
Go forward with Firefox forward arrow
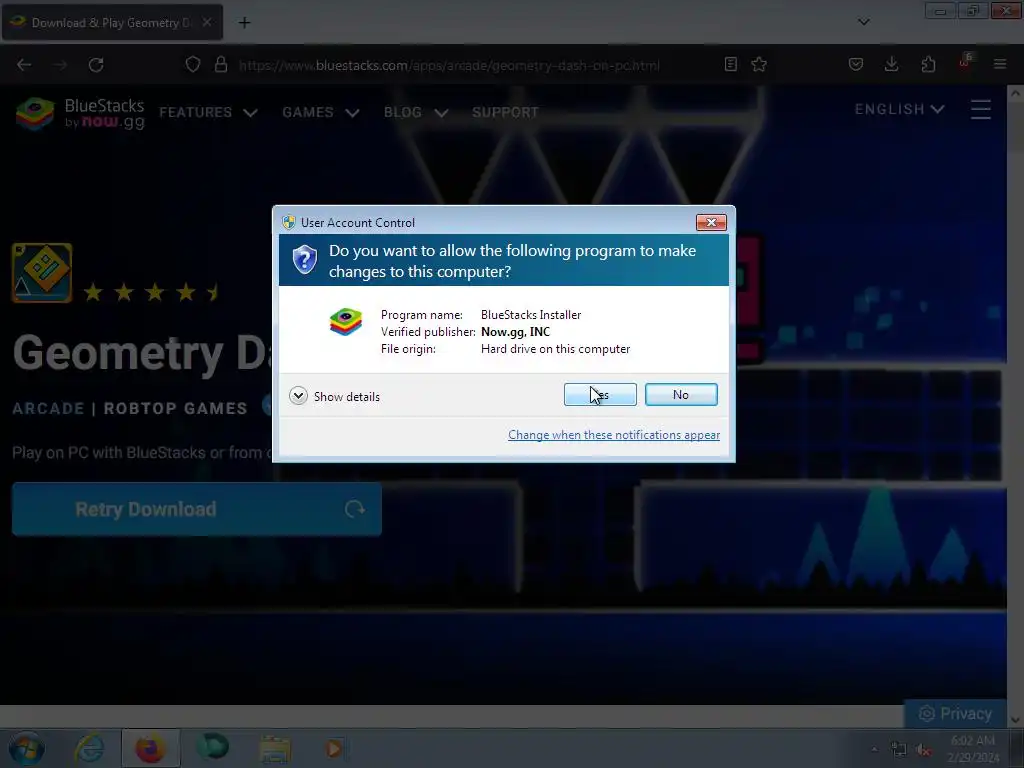(x=60, y=65)
